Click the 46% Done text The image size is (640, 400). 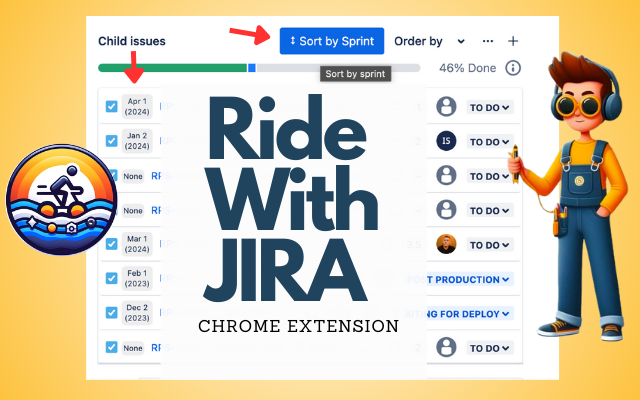coord(468,68)
